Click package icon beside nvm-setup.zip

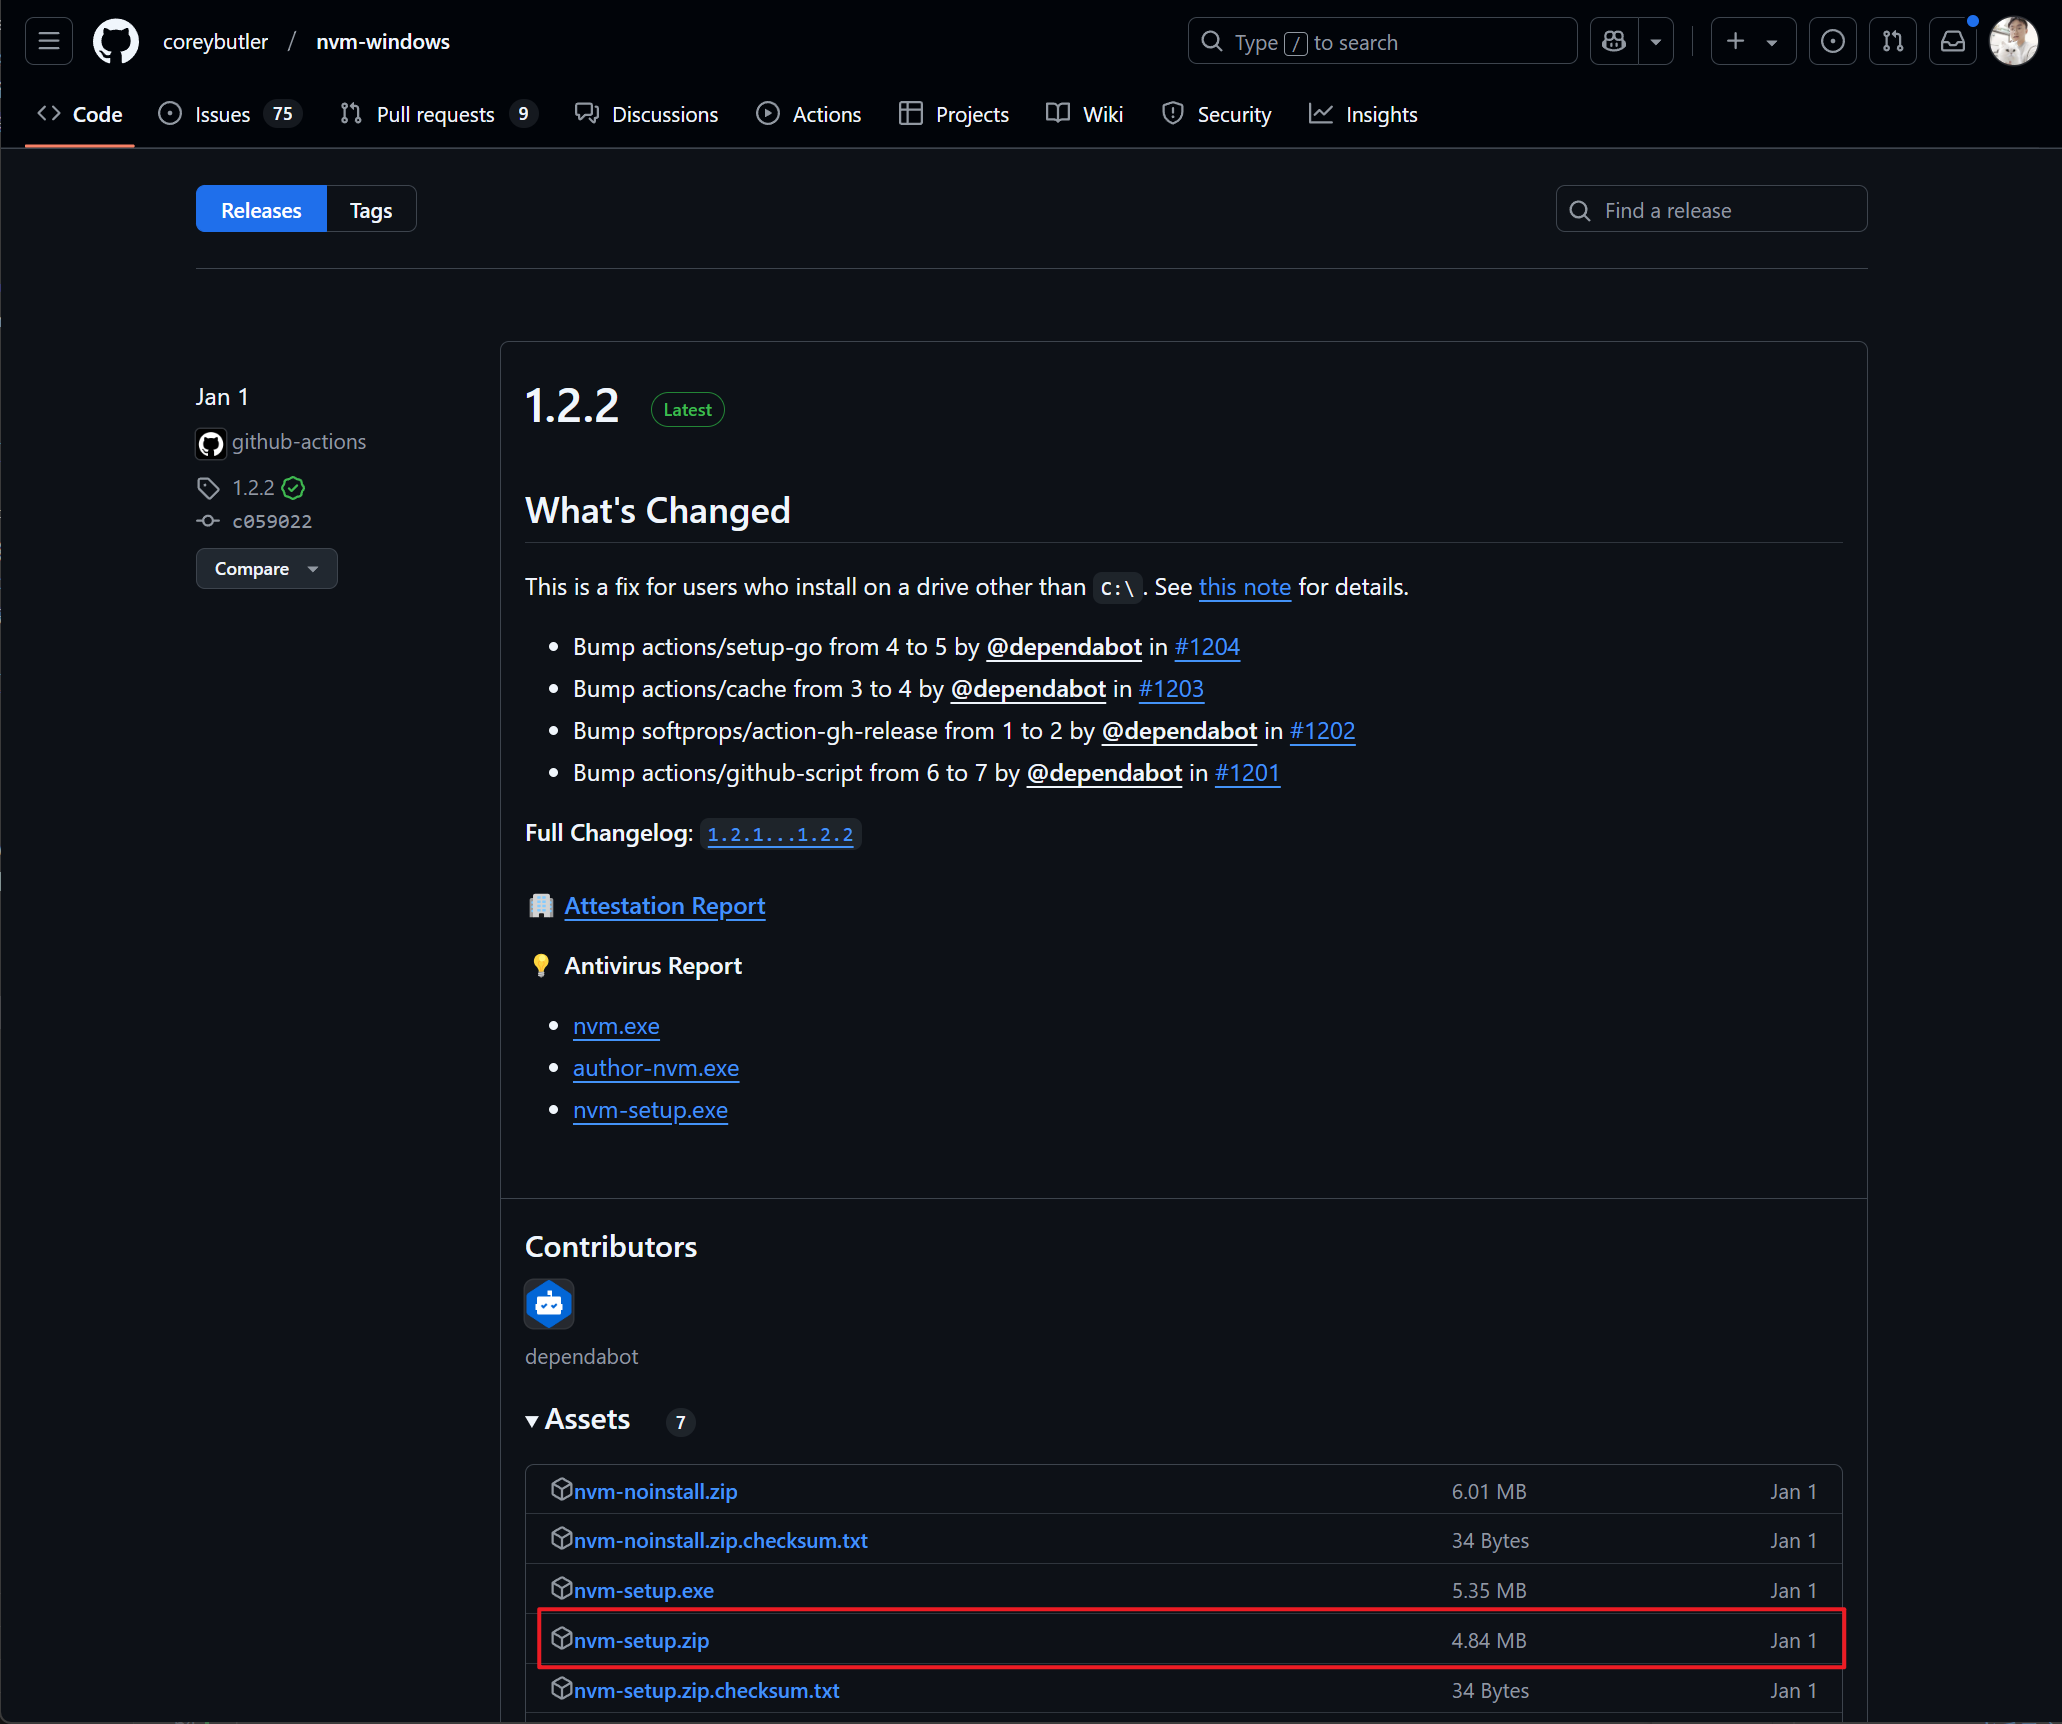(561, 1638)
